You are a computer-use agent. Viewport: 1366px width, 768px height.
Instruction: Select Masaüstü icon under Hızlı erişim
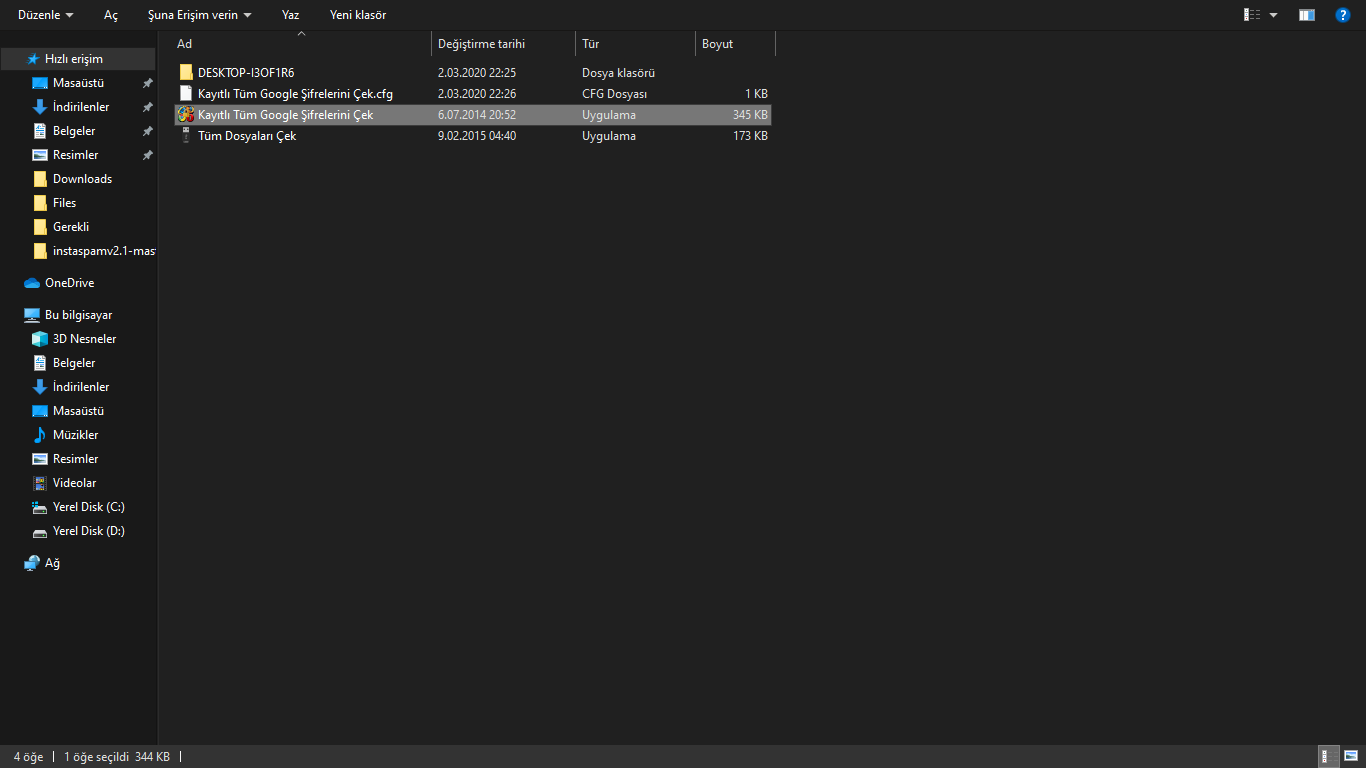[x=40, y=83]
